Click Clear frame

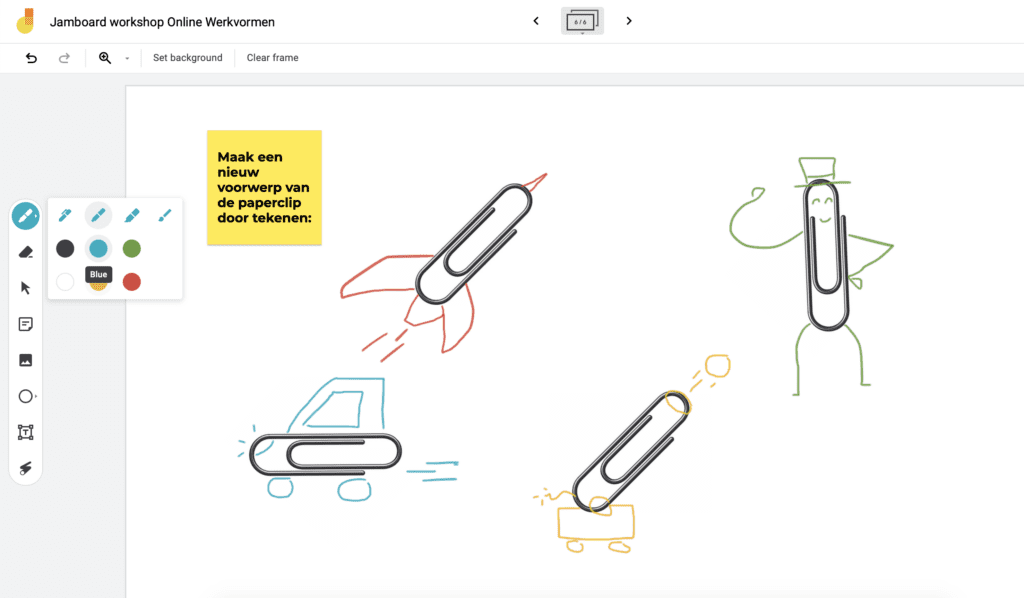coord(272,57)
